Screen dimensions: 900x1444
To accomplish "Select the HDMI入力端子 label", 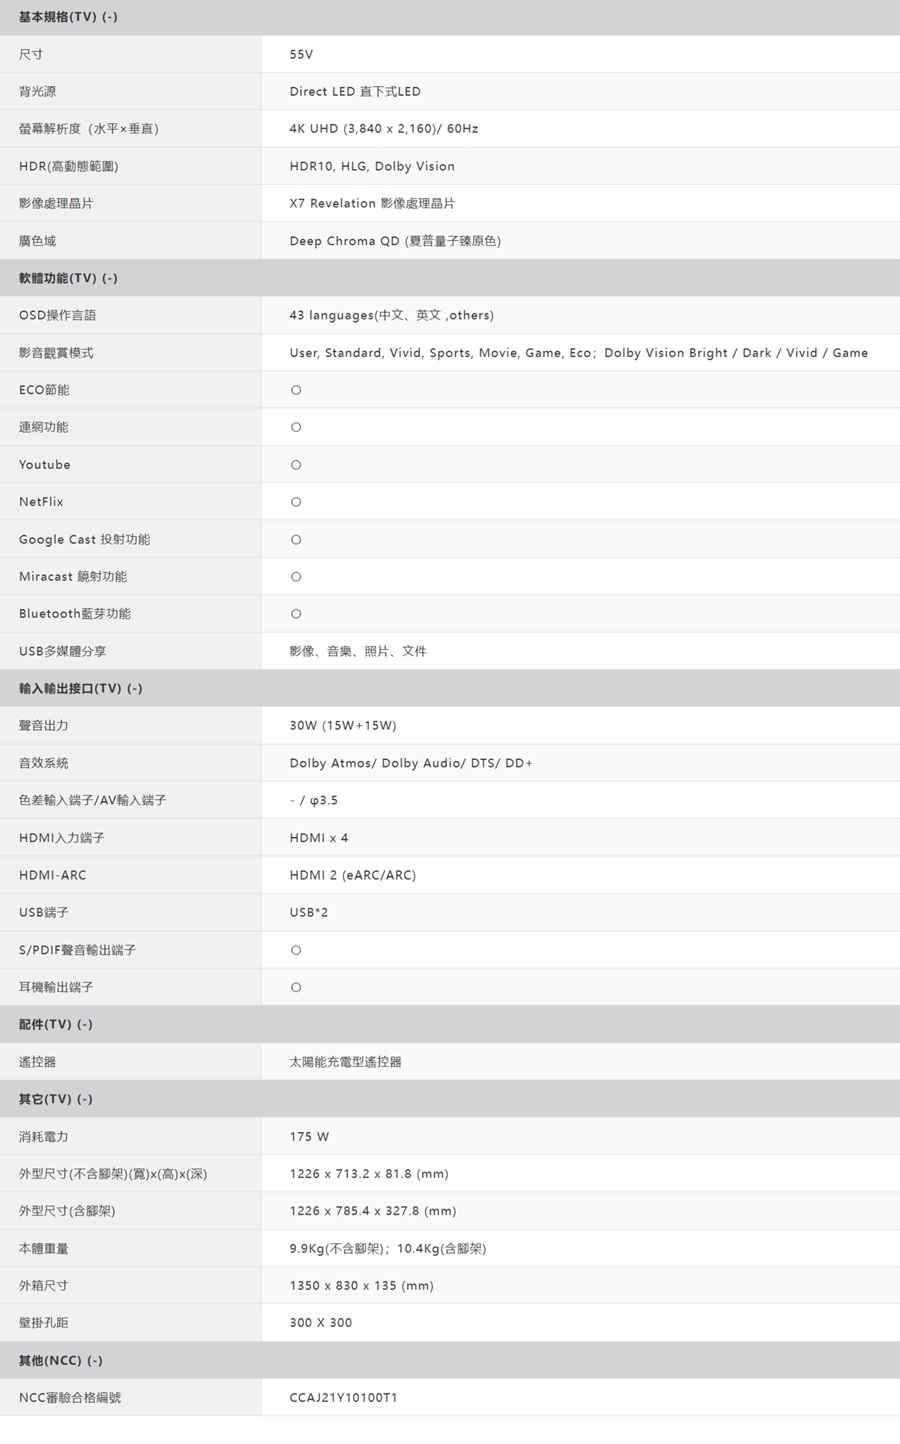I will click(61, 838).
